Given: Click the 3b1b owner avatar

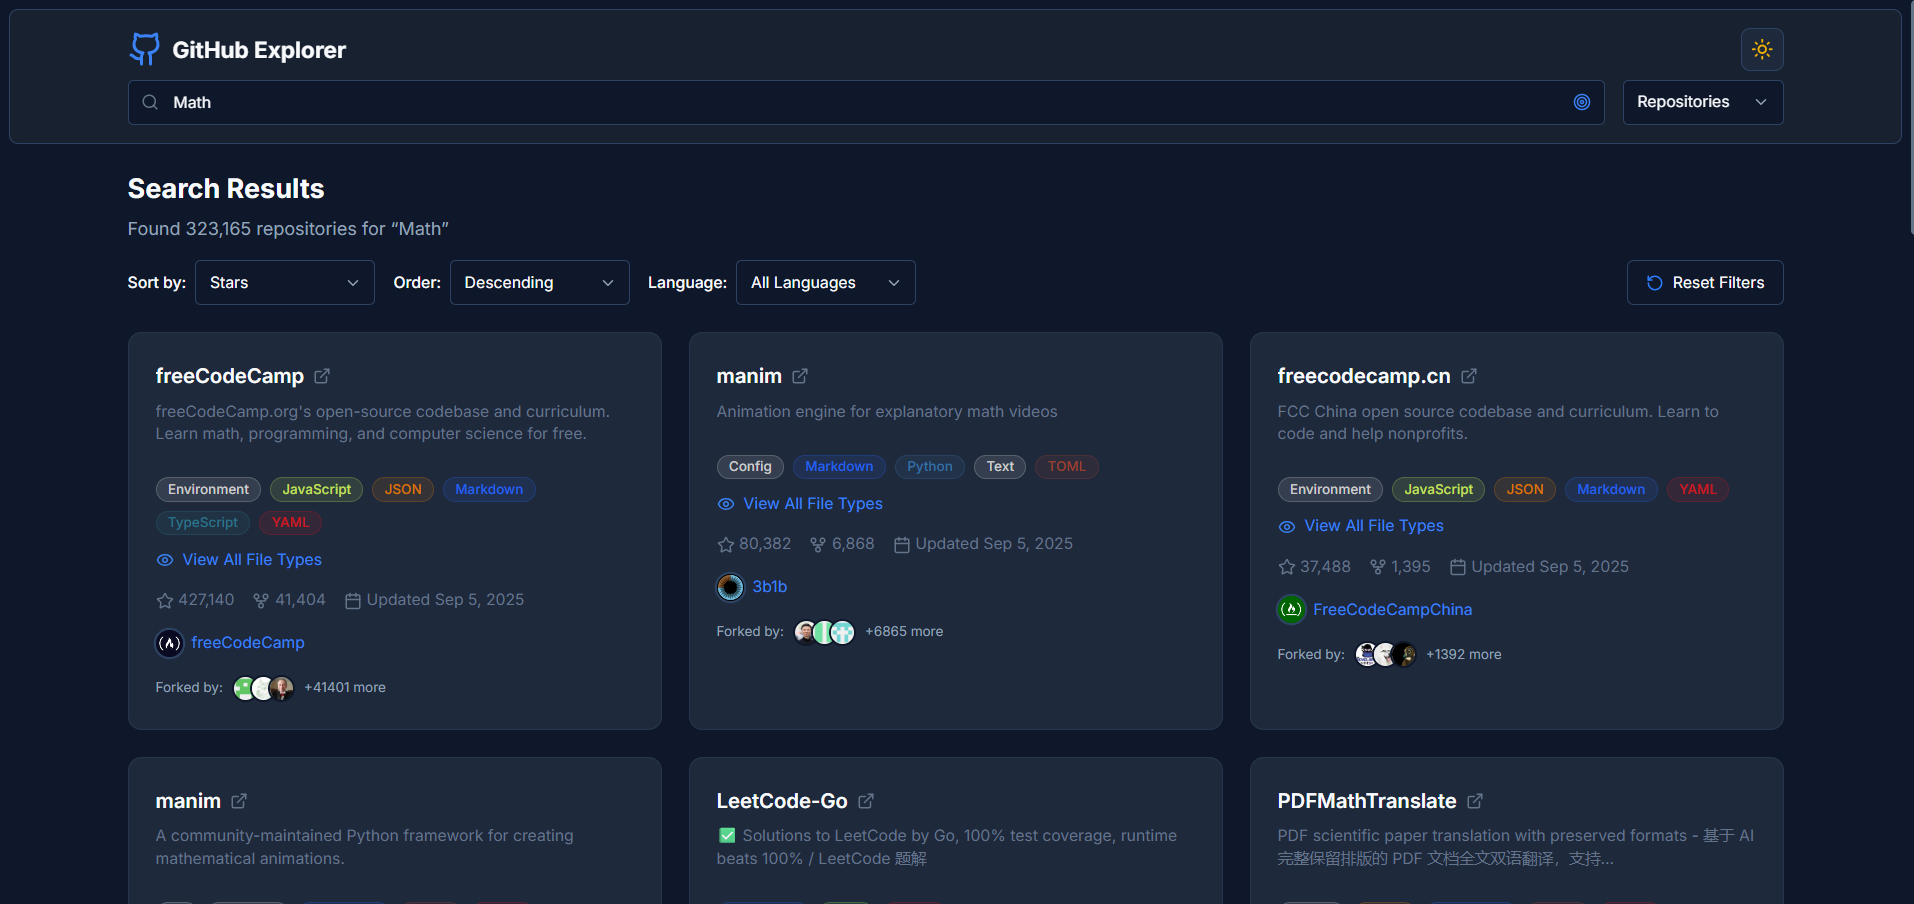Looking at the screenshot, I should 729,587.
